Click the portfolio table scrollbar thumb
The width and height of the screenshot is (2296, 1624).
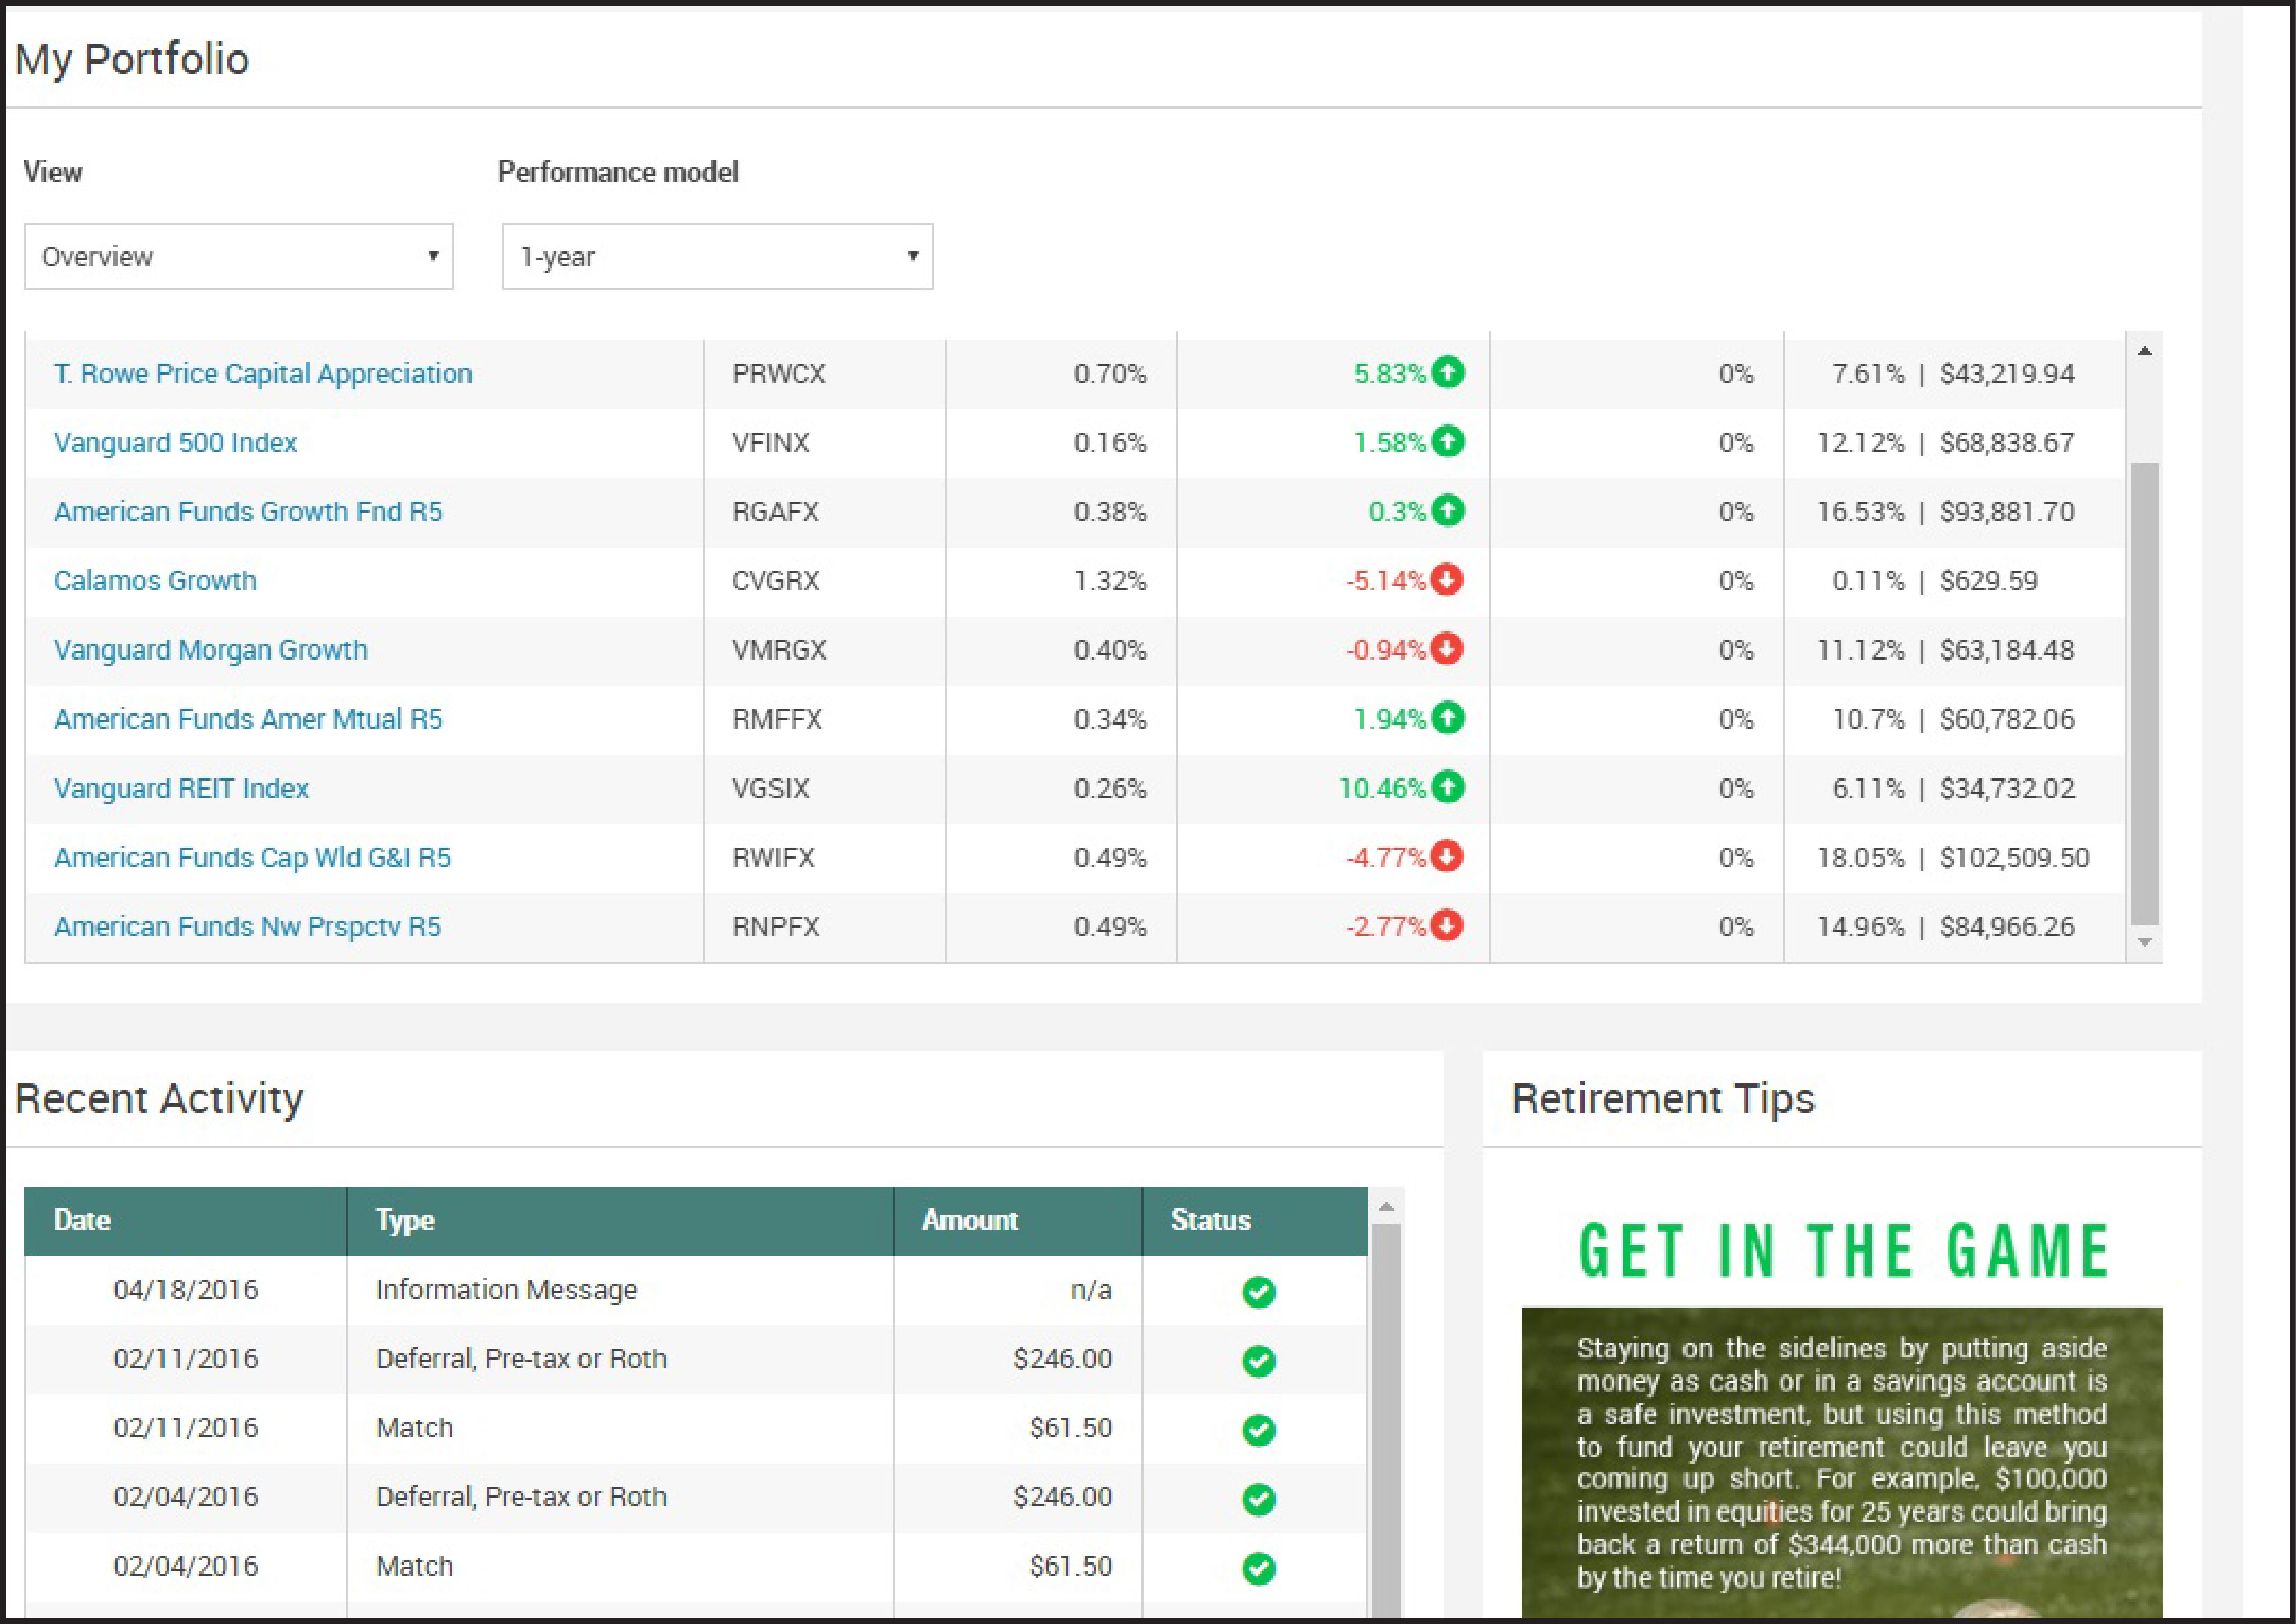click(x=2144, y=694)
